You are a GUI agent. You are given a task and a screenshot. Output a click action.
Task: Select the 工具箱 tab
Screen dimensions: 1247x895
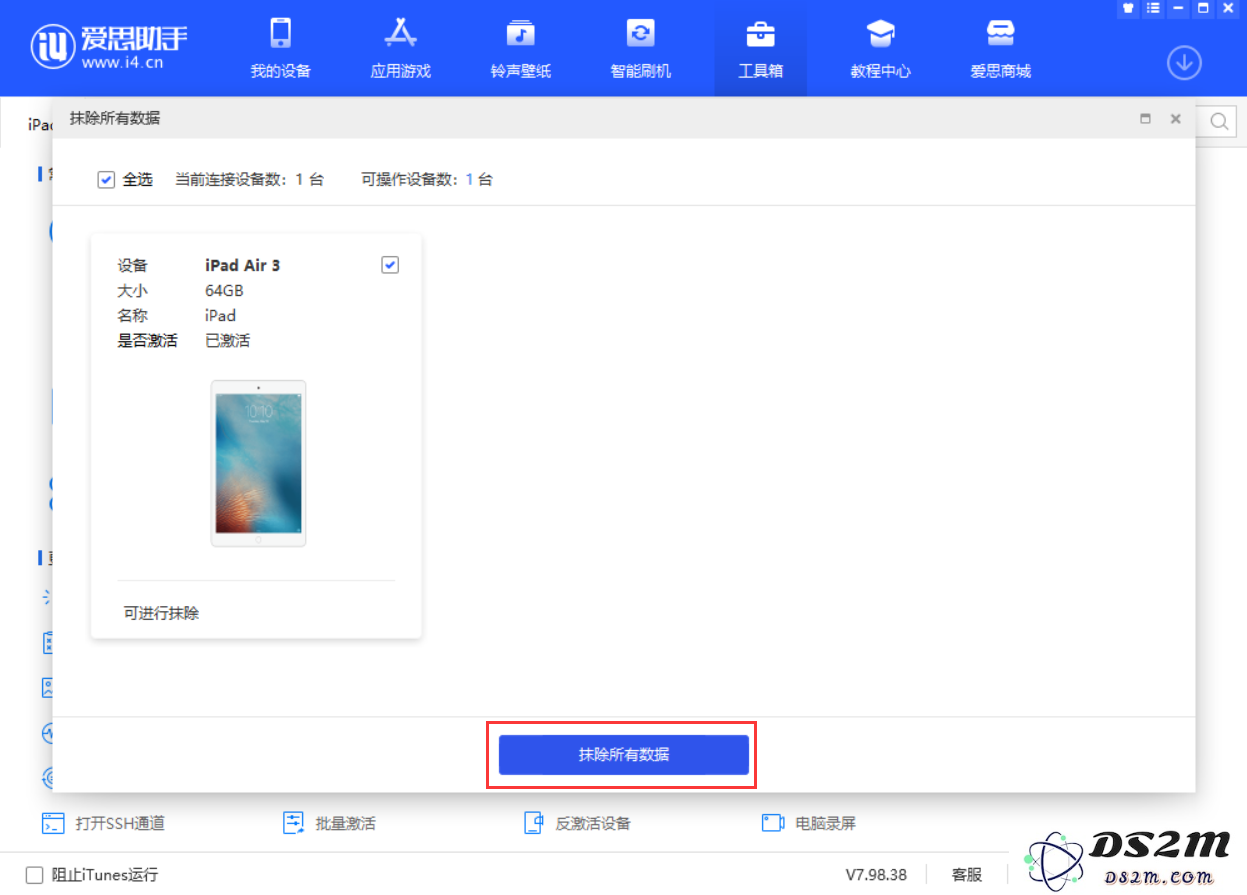tap(760, 48)
